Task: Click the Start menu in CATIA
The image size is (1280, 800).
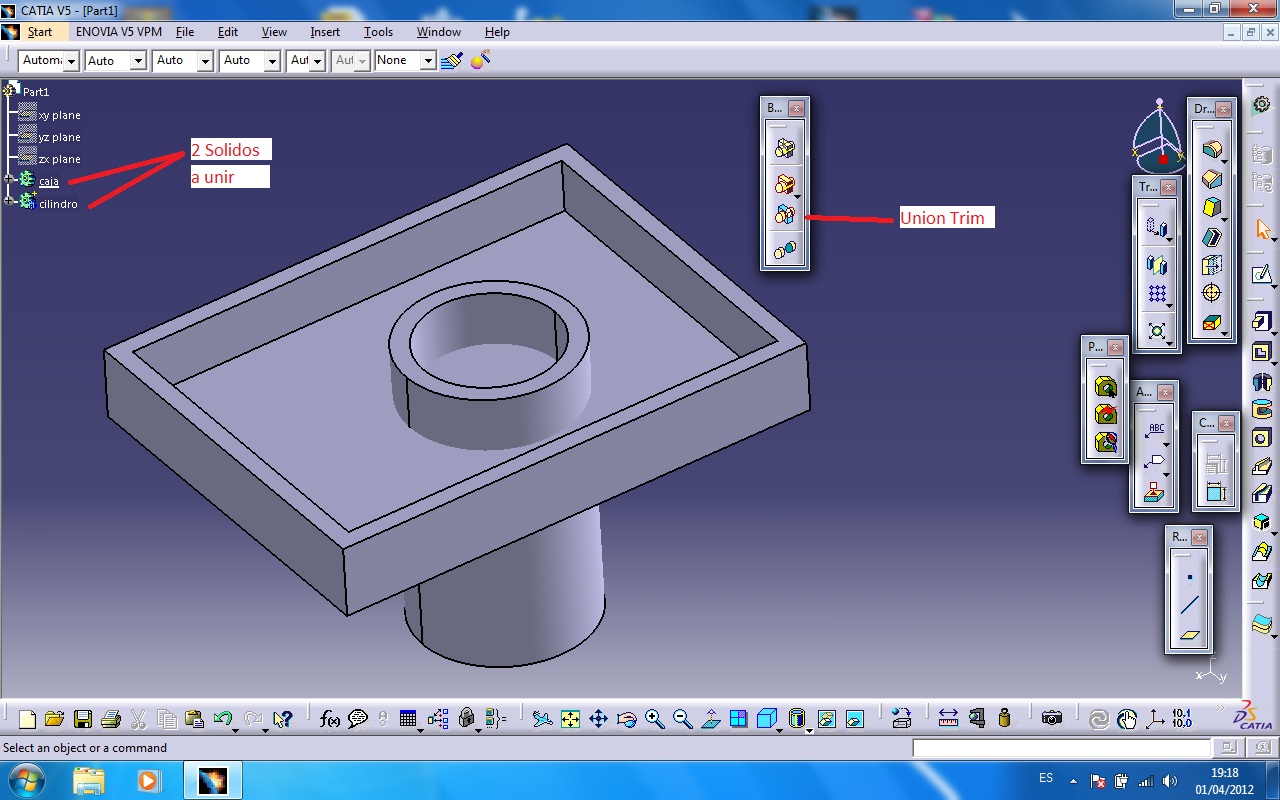Action: [39, 32]
